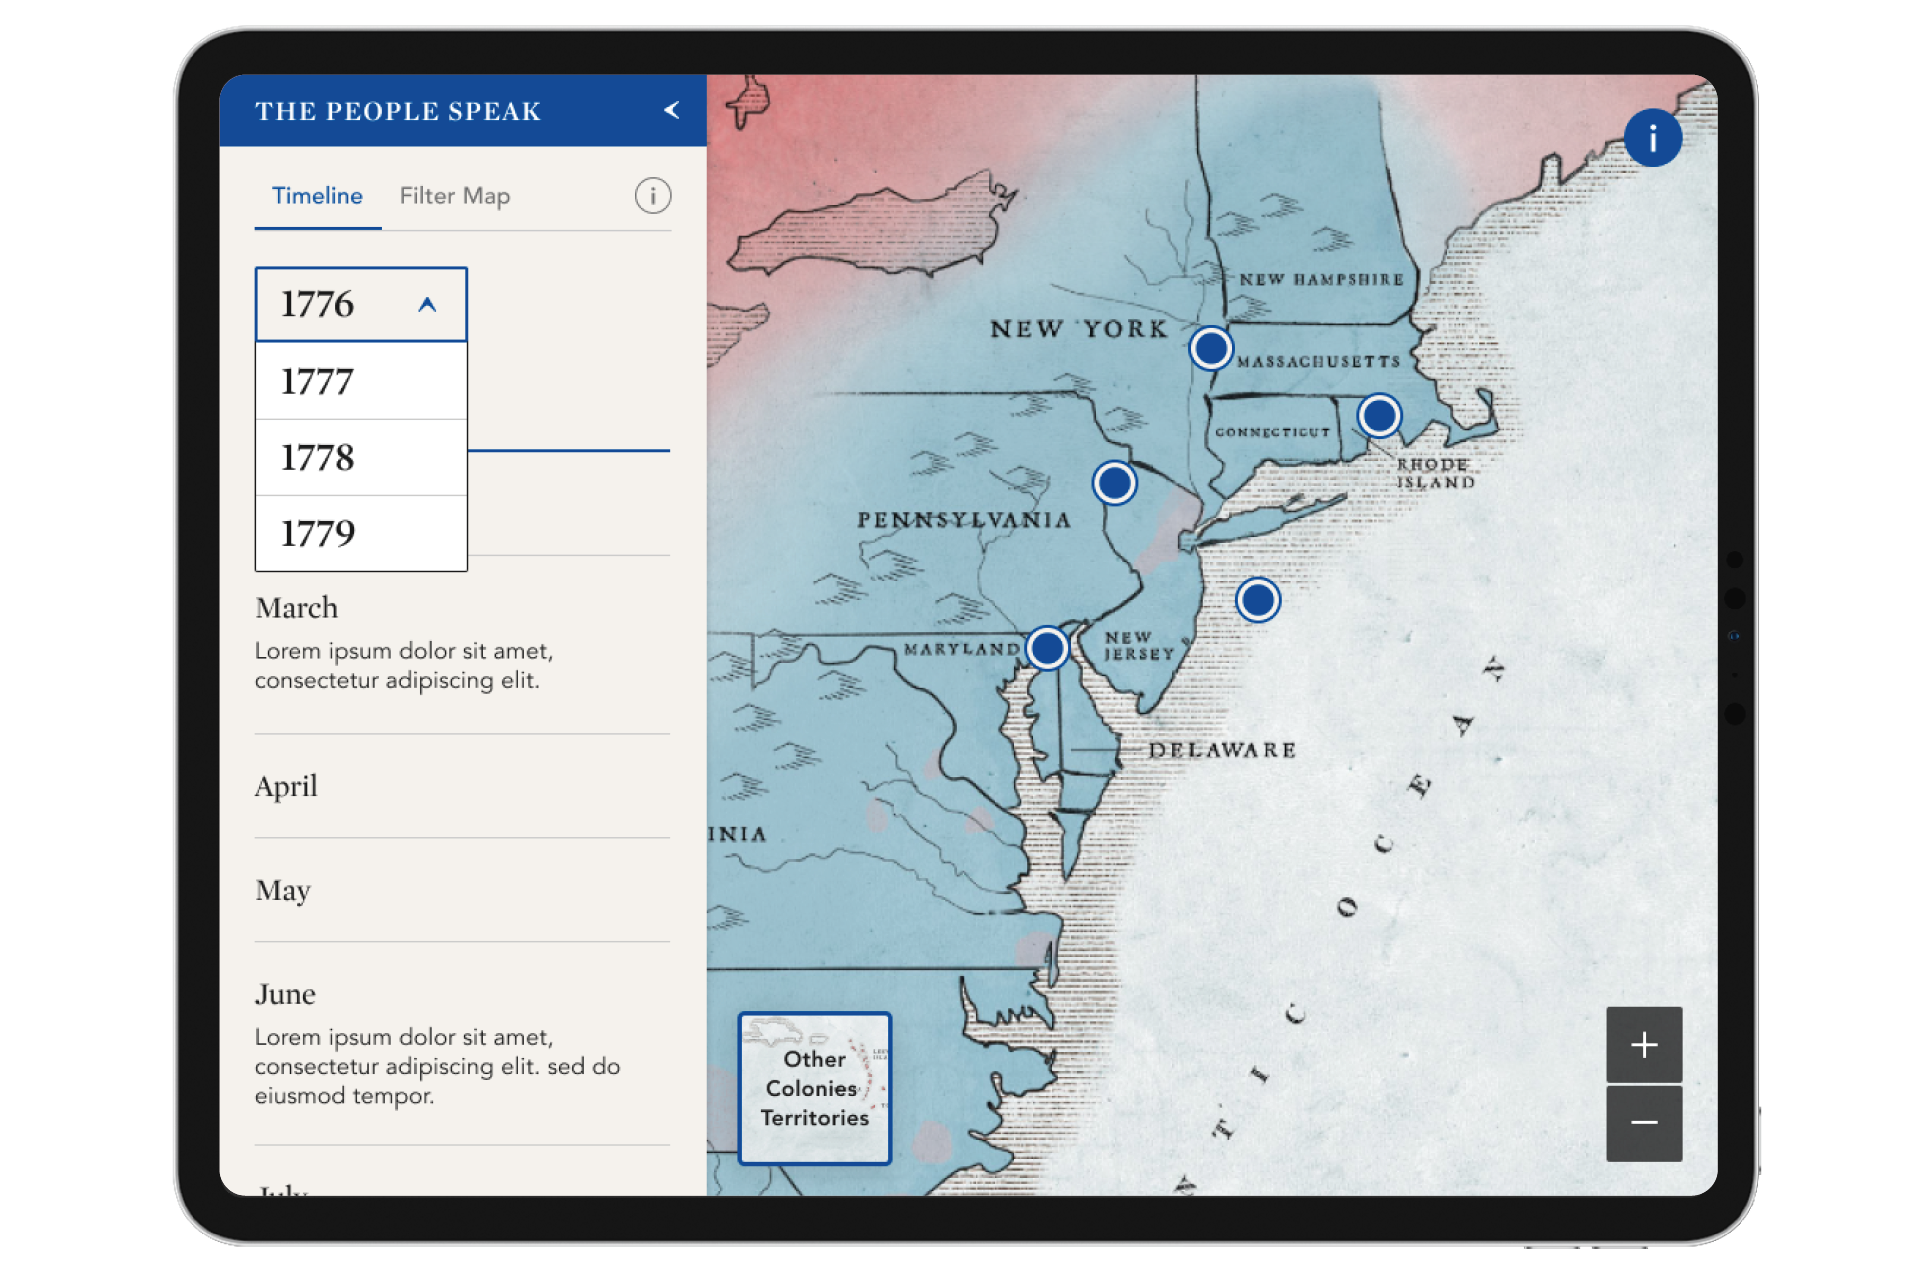The height and width of the screenshot is (1275, 1925).
Task: Choose 1778 from the year list
Action: point(361,458)
